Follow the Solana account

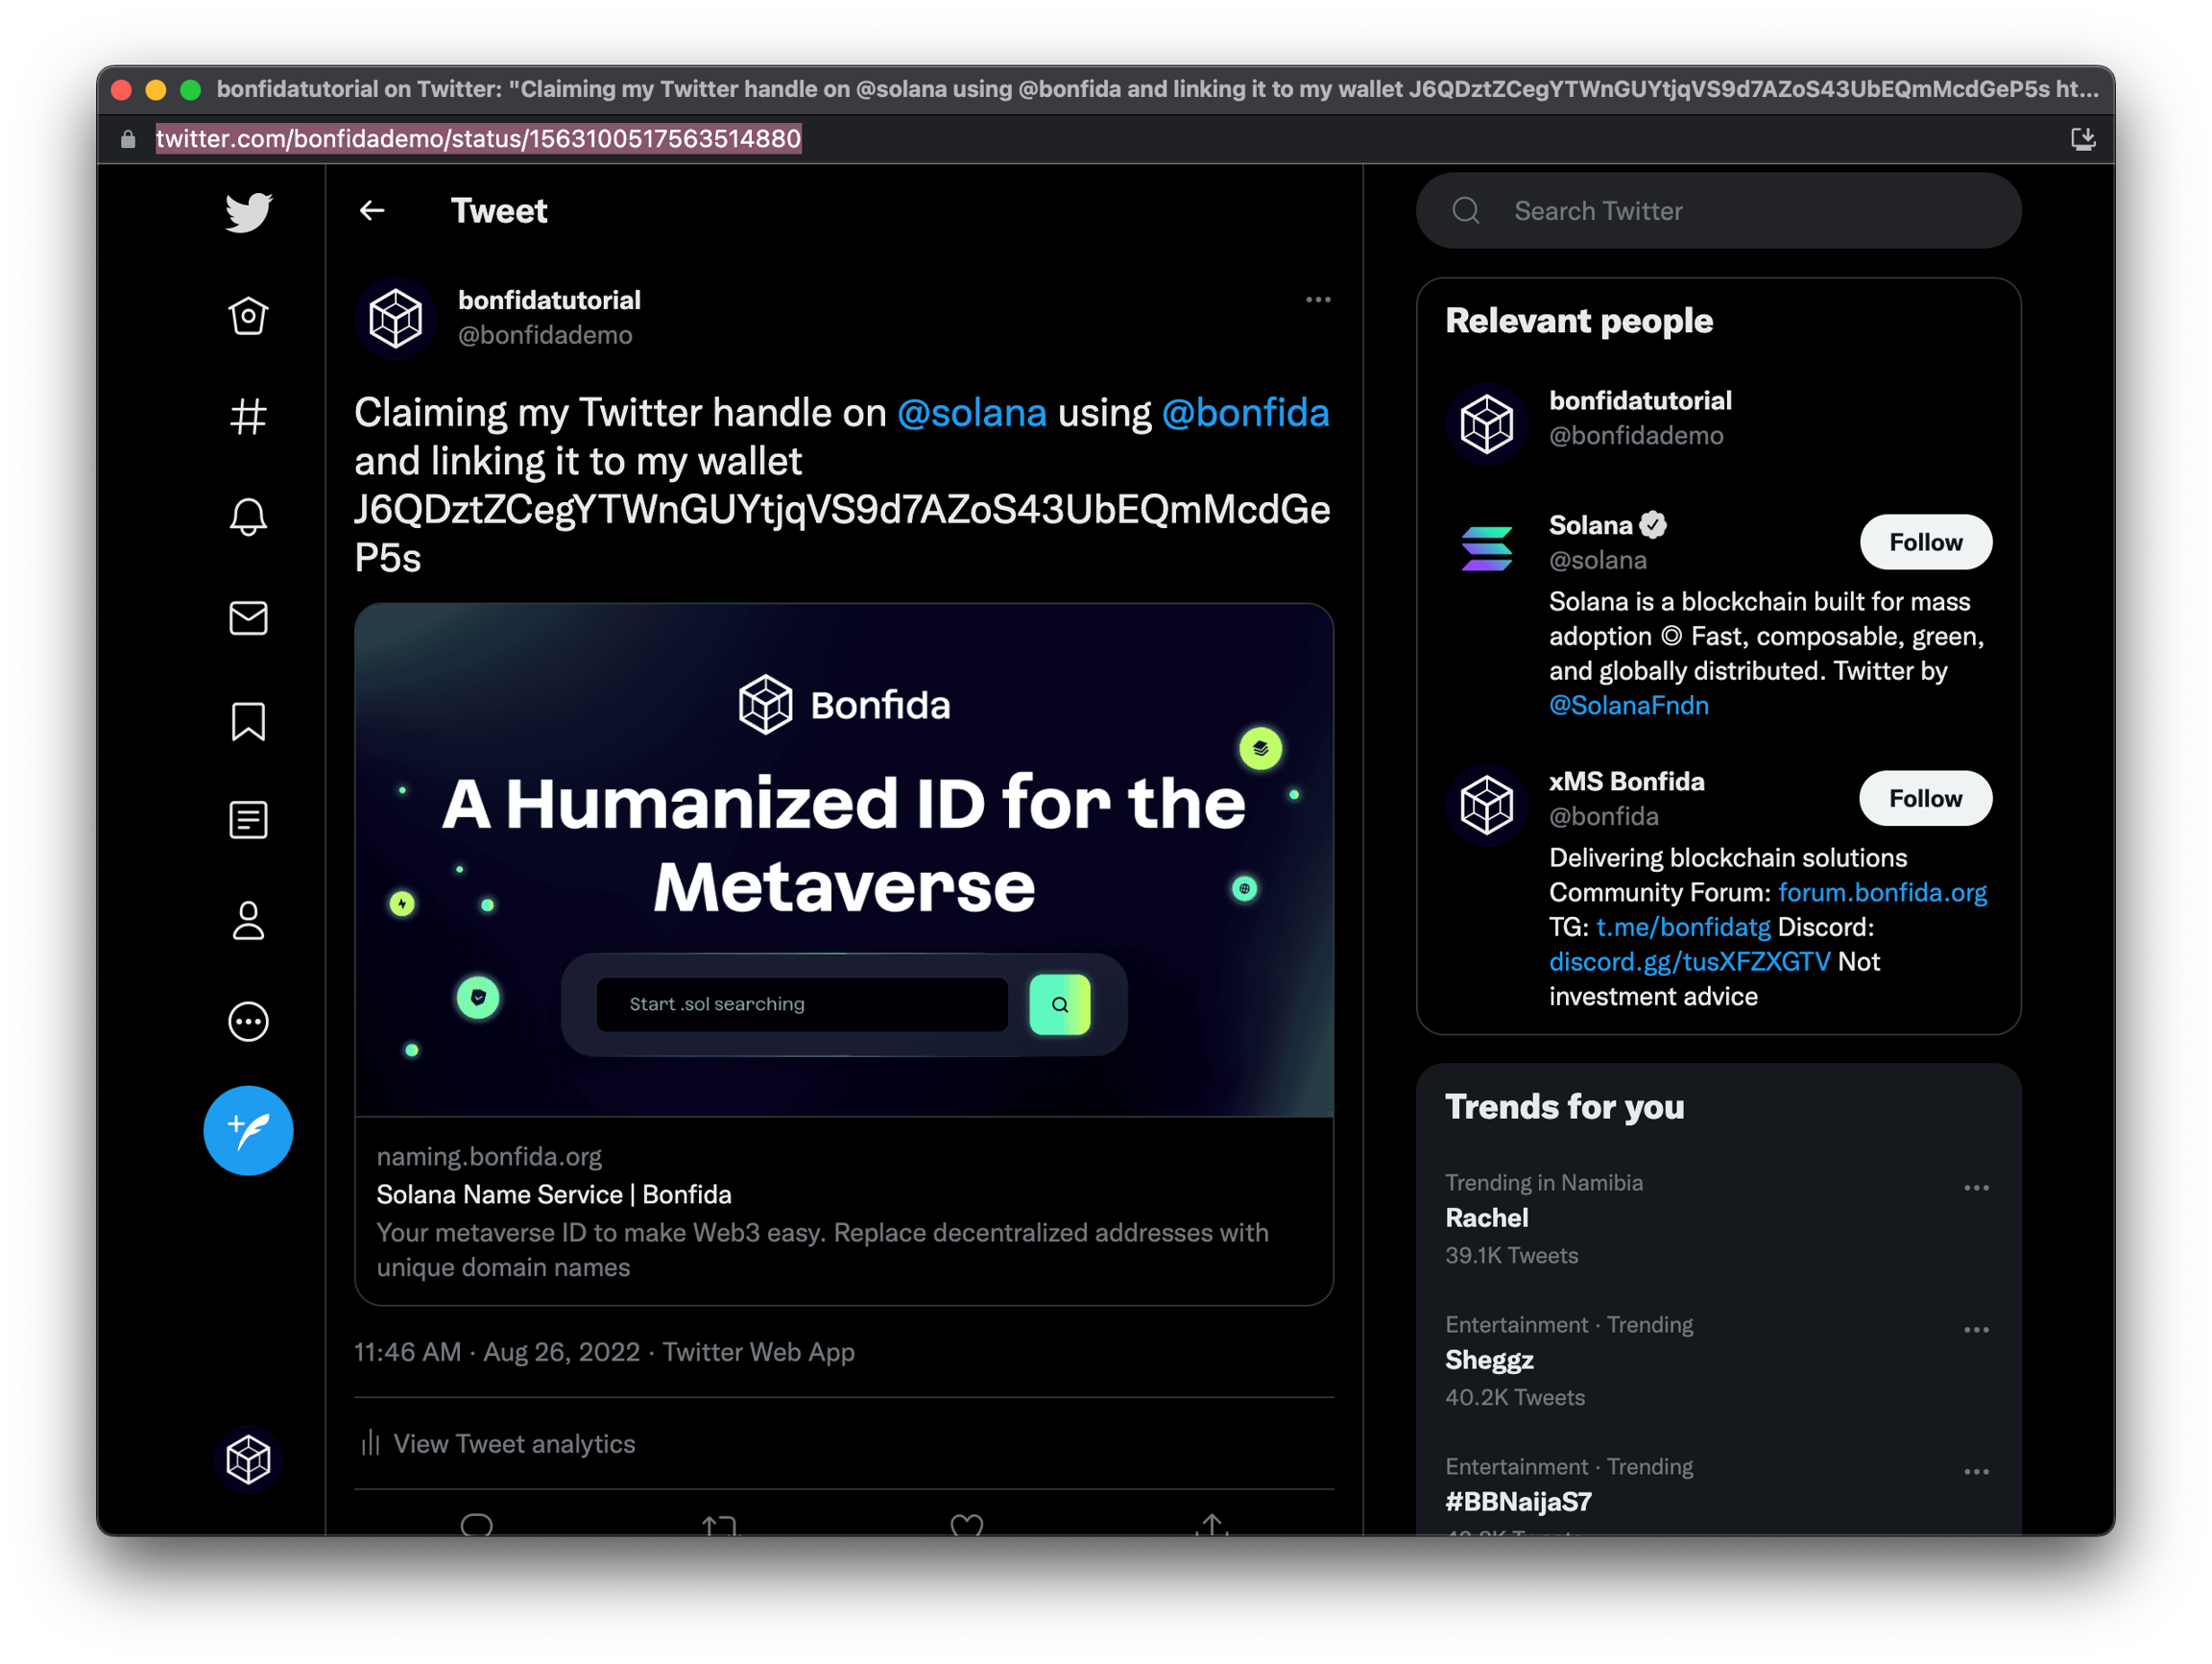point(1924,542)
